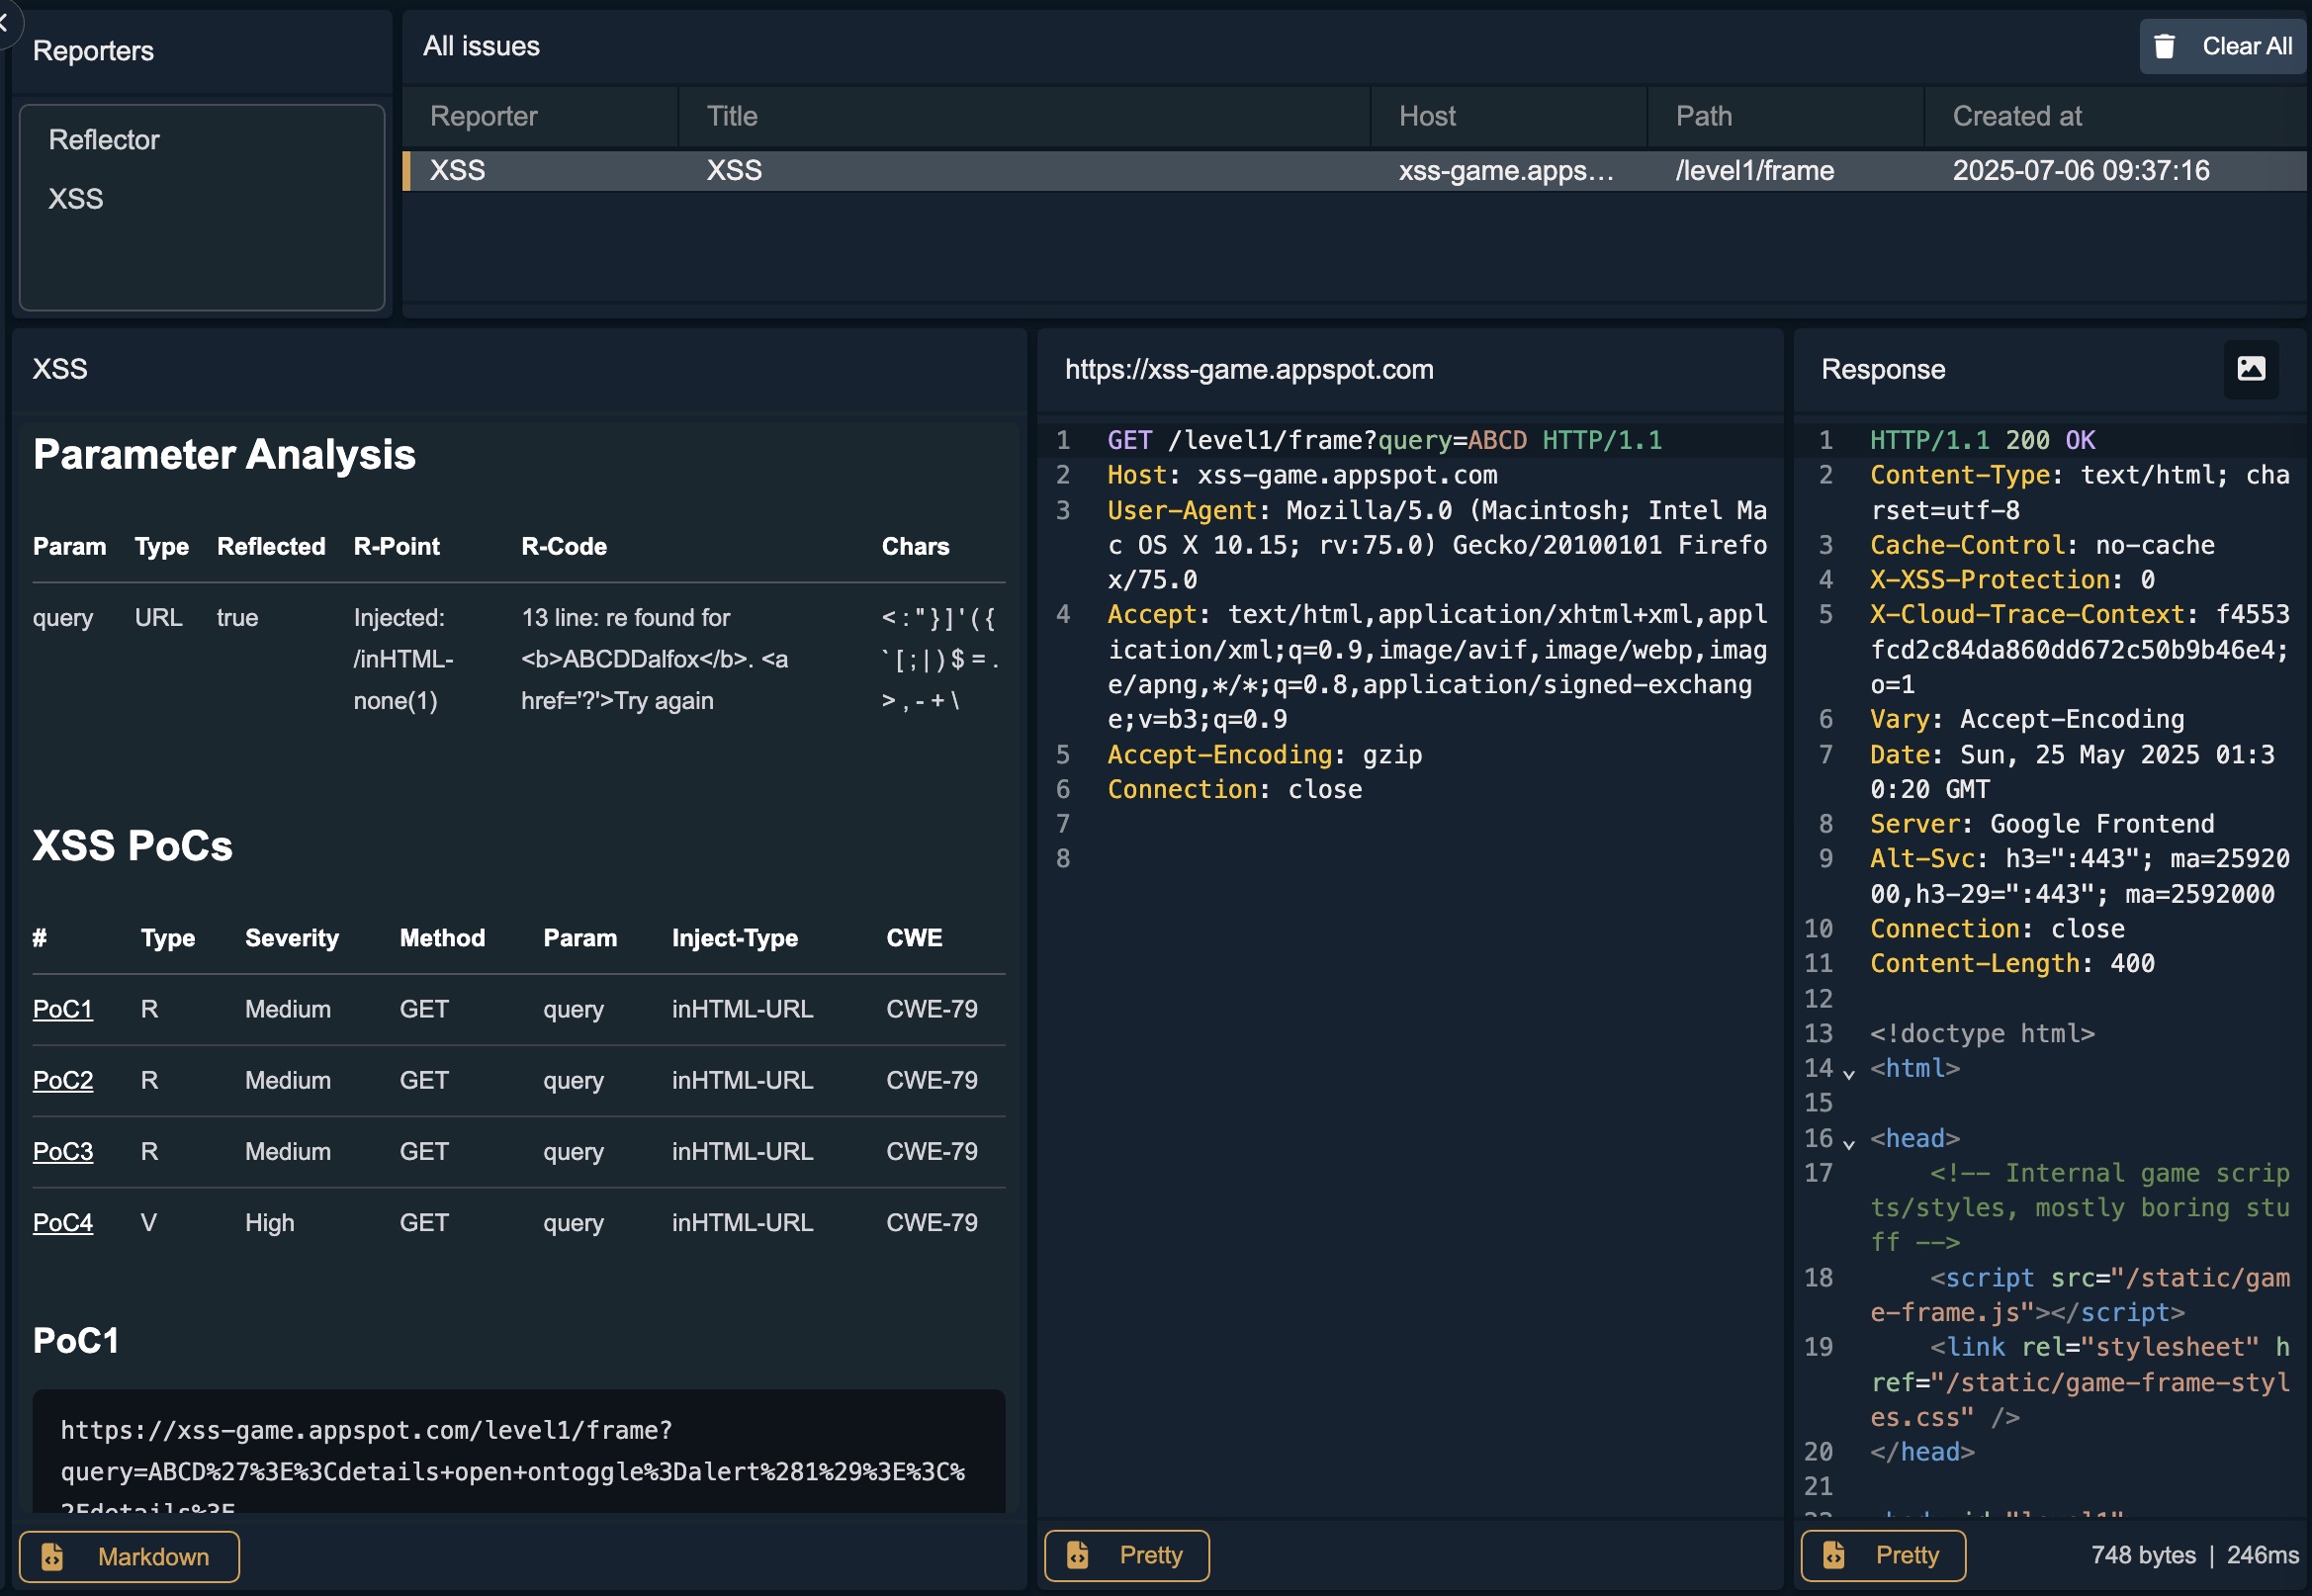Click the timestamp 2025-07-06 09:37:16
This screenshot has height=1596, width=2312.
pyautogui.click(x=2081, y=171)
